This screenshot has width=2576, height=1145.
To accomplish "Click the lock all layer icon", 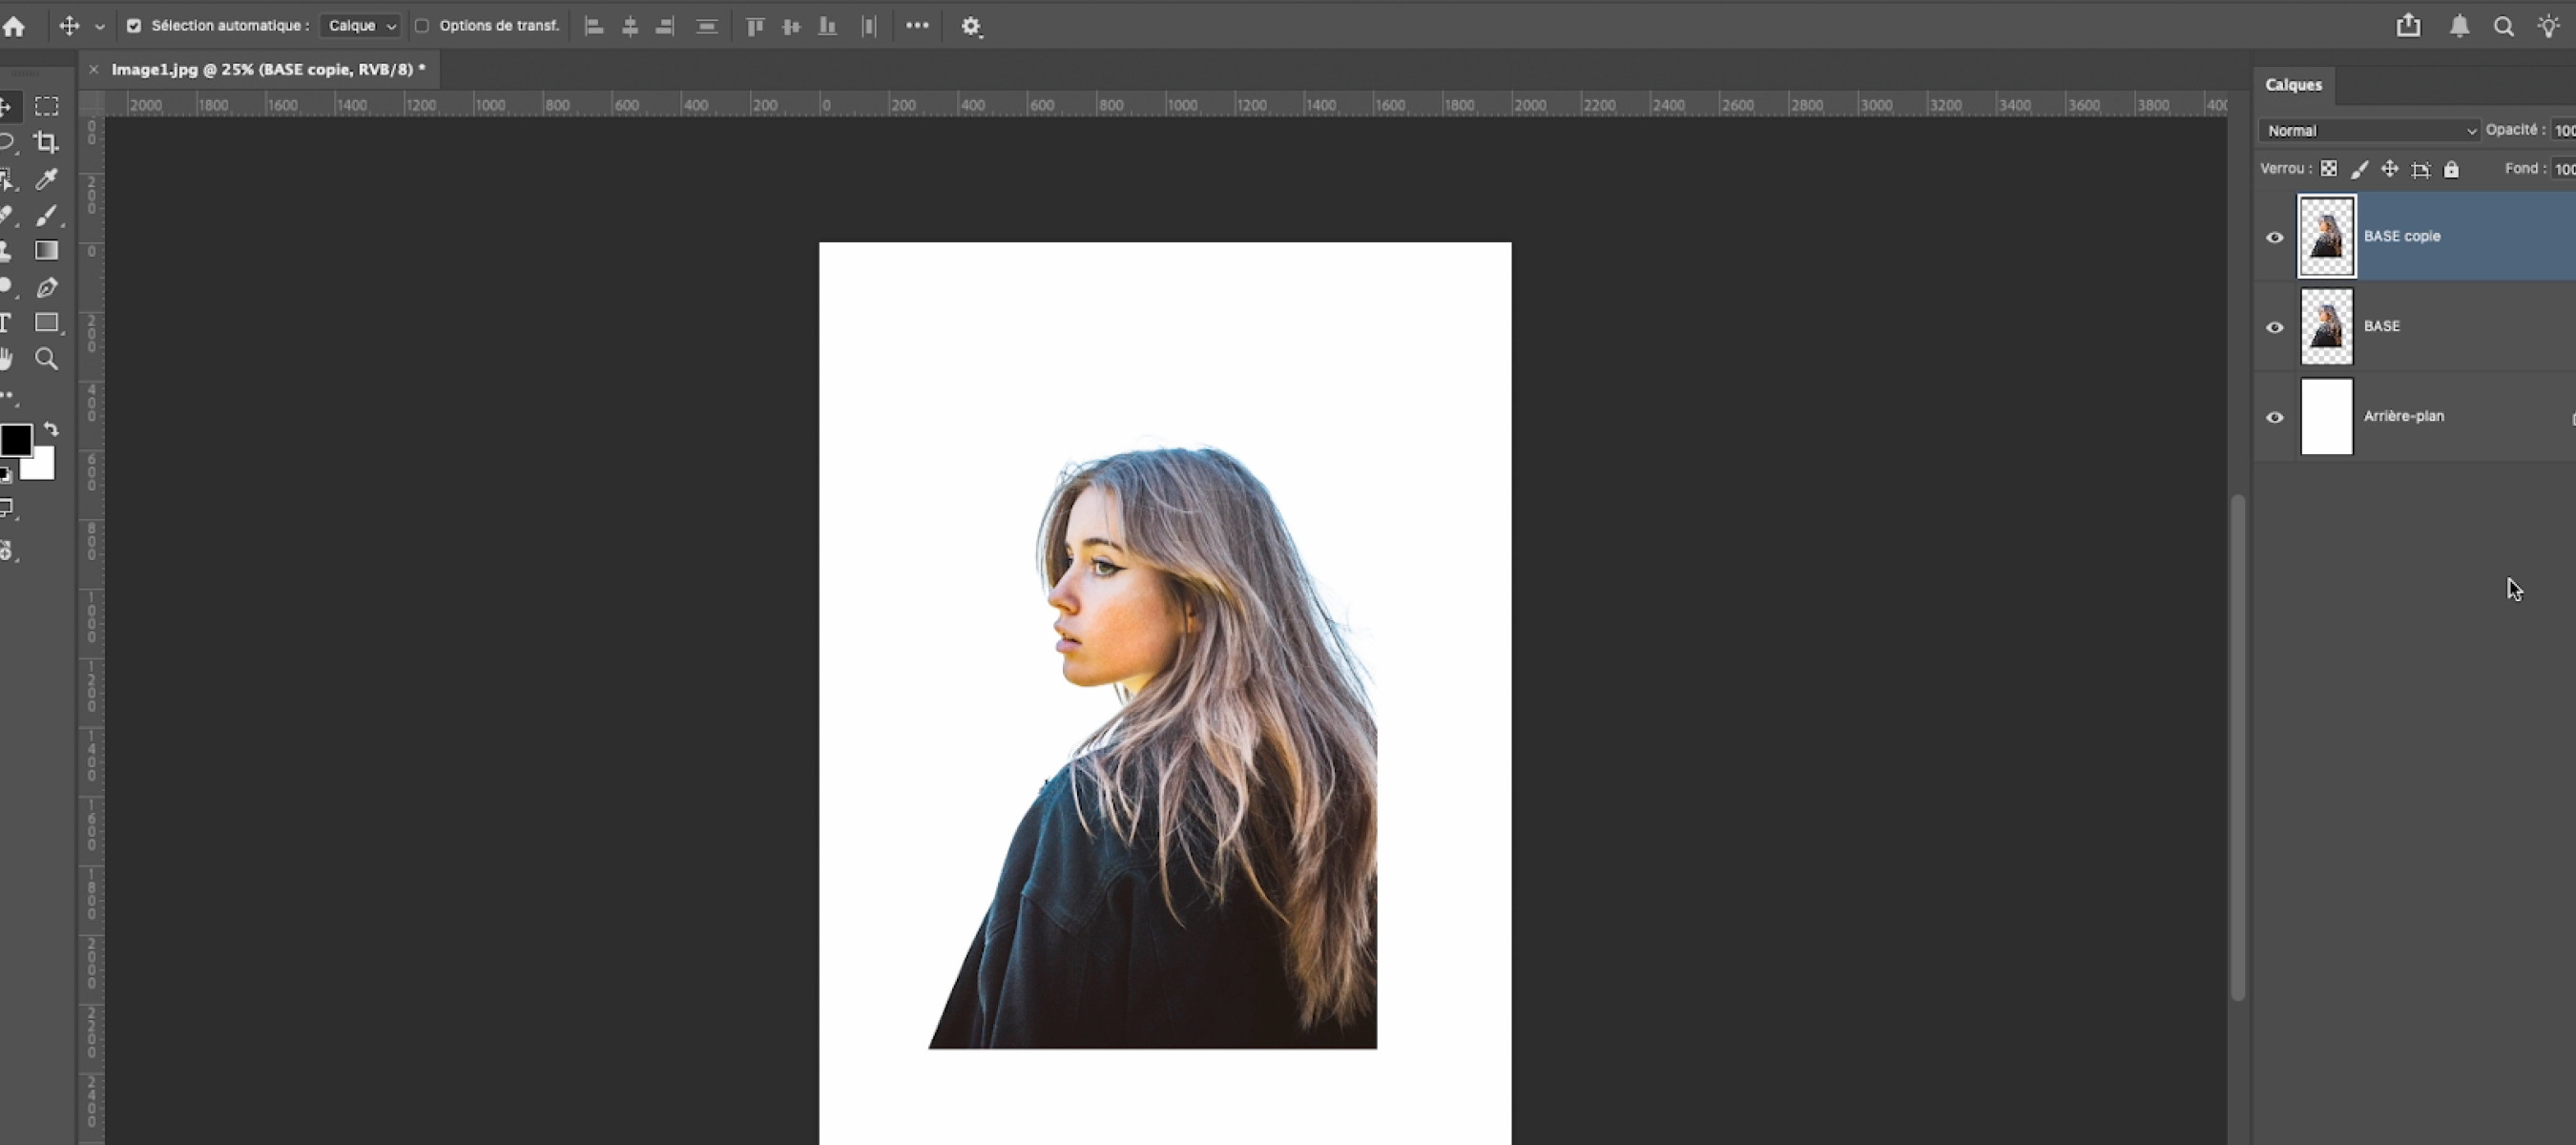I will (2451, 170).
